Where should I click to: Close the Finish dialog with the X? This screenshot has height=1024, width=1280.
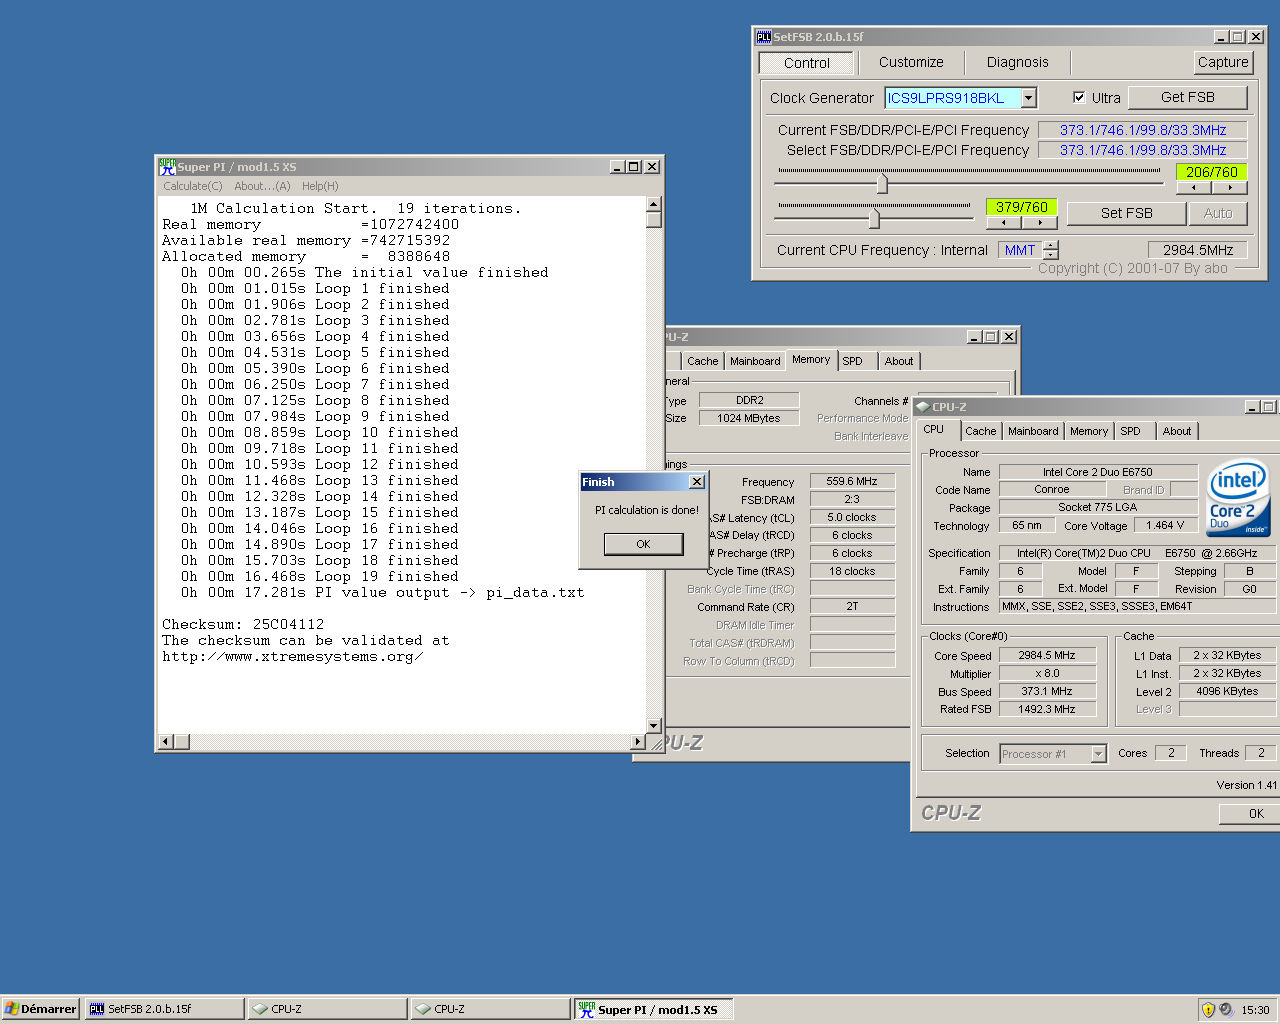click(697, 482)
